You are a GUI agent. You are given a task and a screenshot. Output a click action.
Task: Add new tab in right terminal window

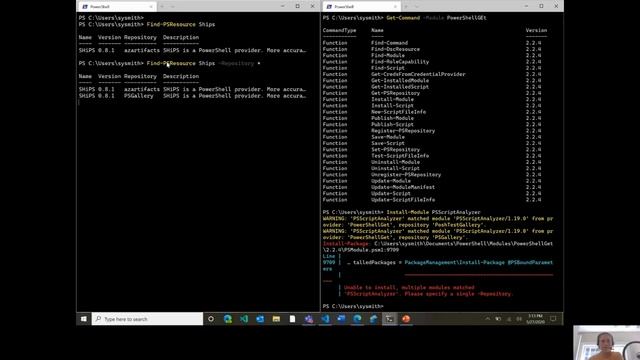[406, 7]
